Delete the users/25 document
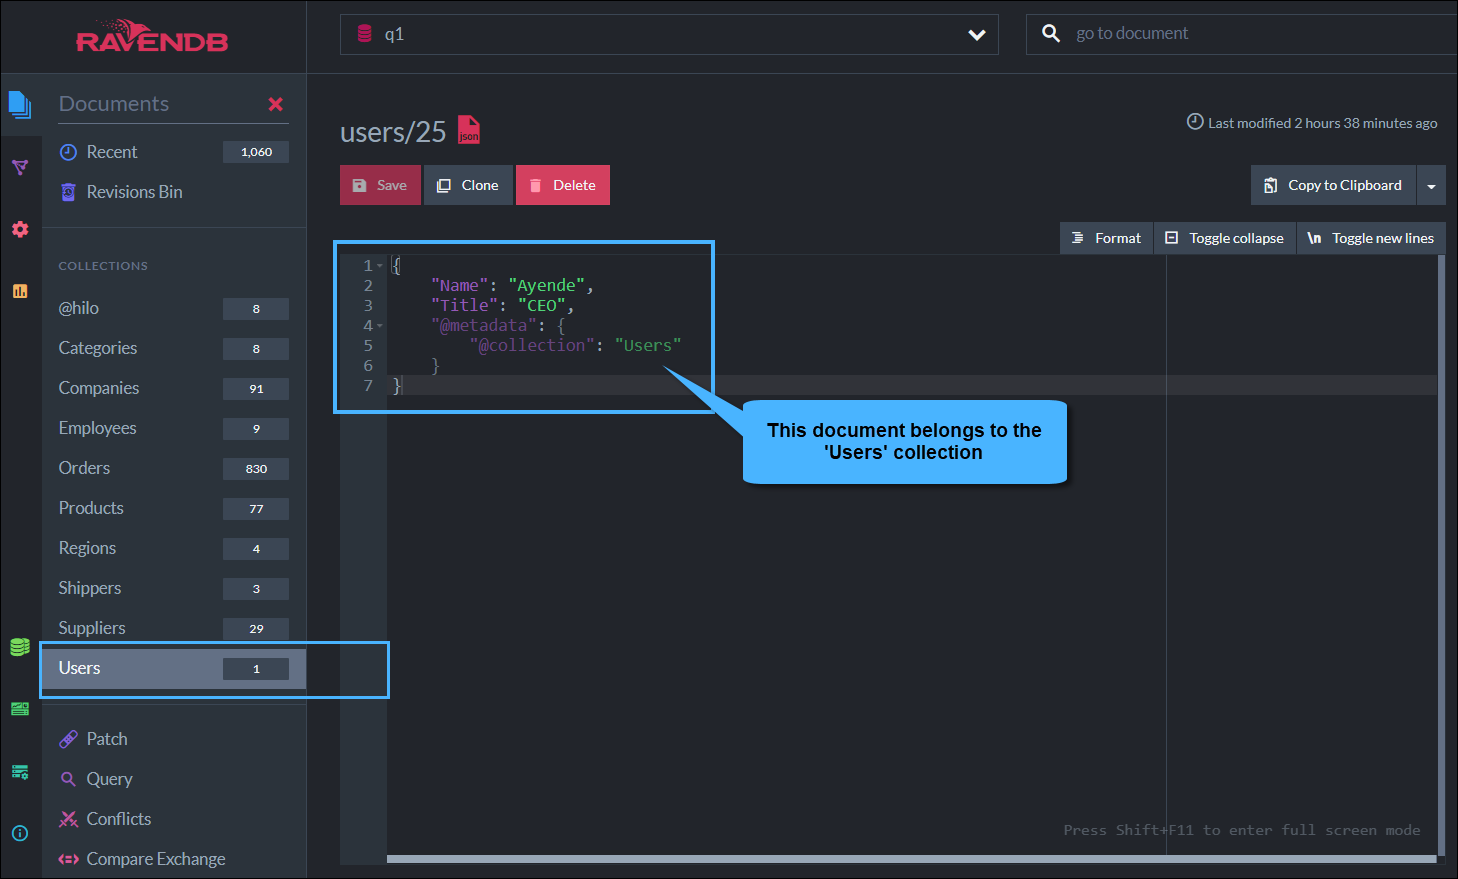 (x=563, y=185)
